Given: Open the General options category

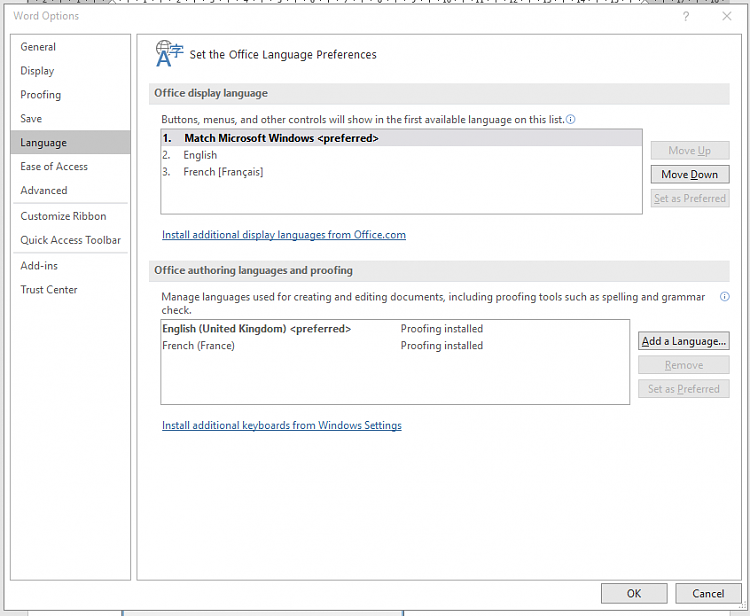Looking at the screenshot, I should coord(38,47).
